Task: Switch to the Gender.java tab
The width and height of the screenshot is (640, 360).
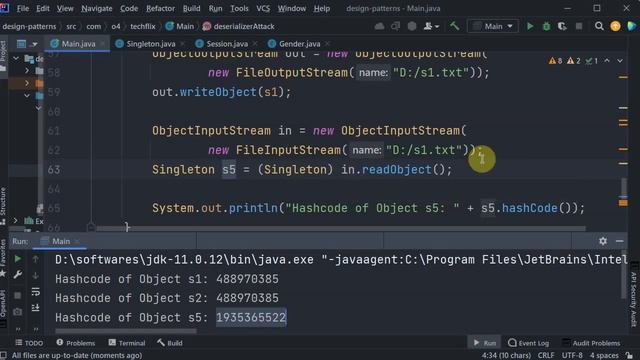Action: (300, 44)
